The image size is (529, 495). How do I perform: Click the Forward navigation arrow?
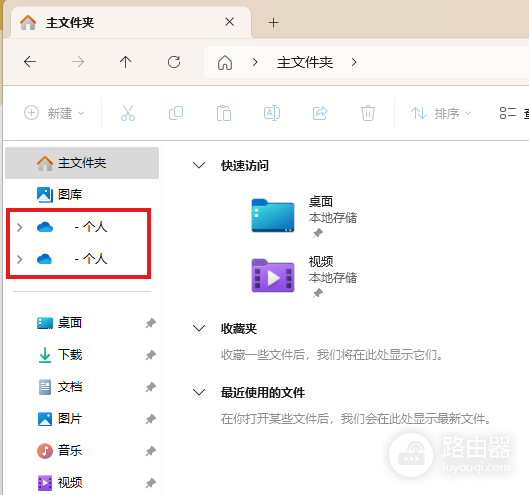coord(78,62)
